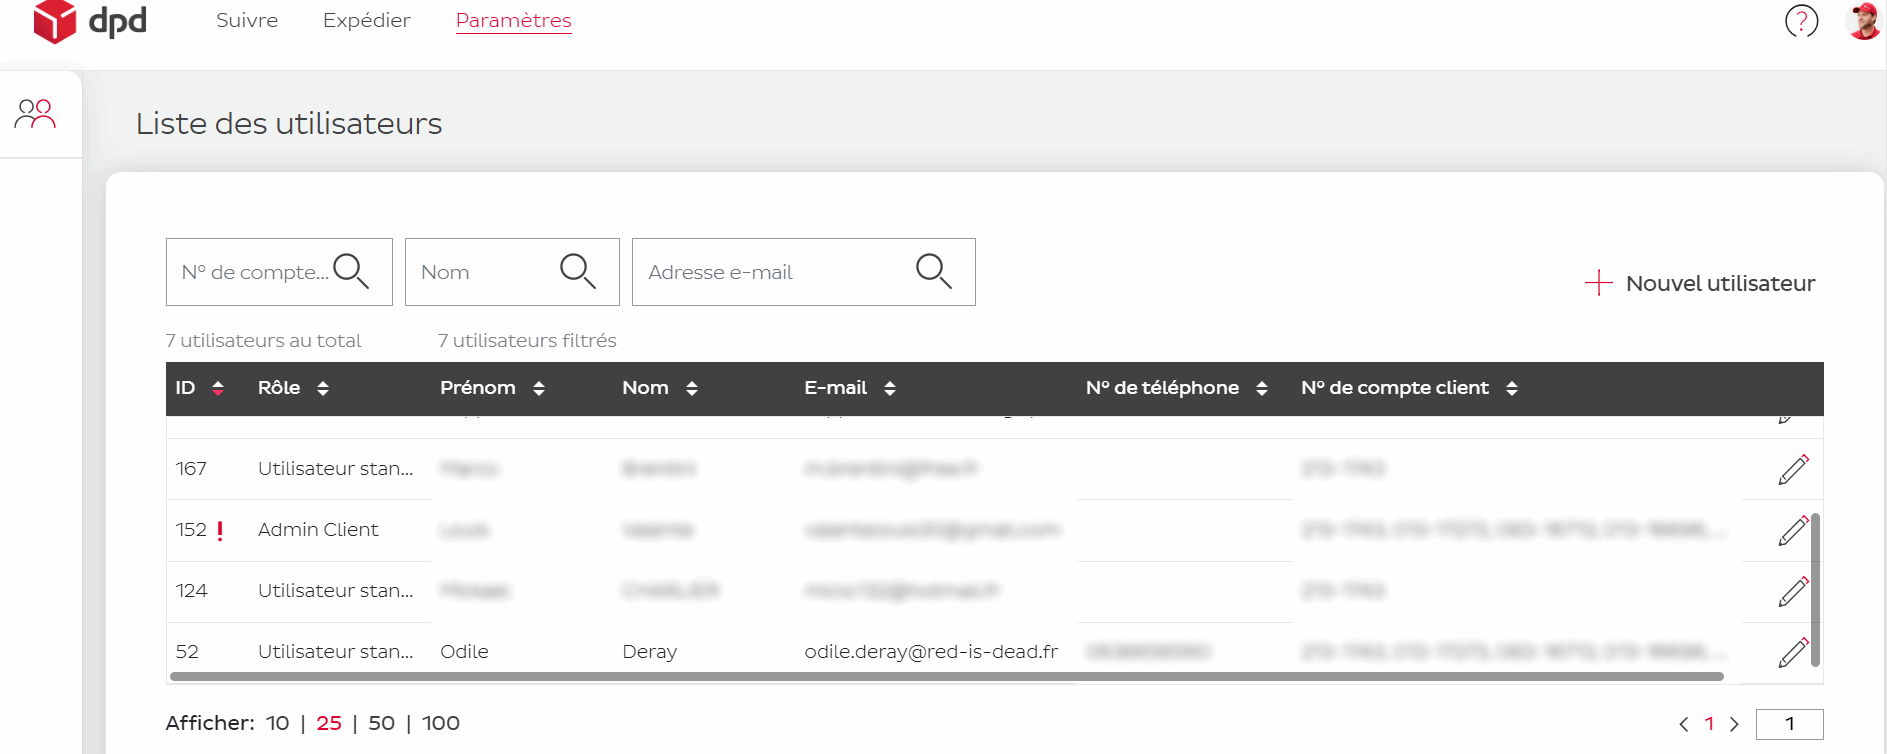Open the user avatar profile menu
1887x754 pixels.
tap(1863, 21)
